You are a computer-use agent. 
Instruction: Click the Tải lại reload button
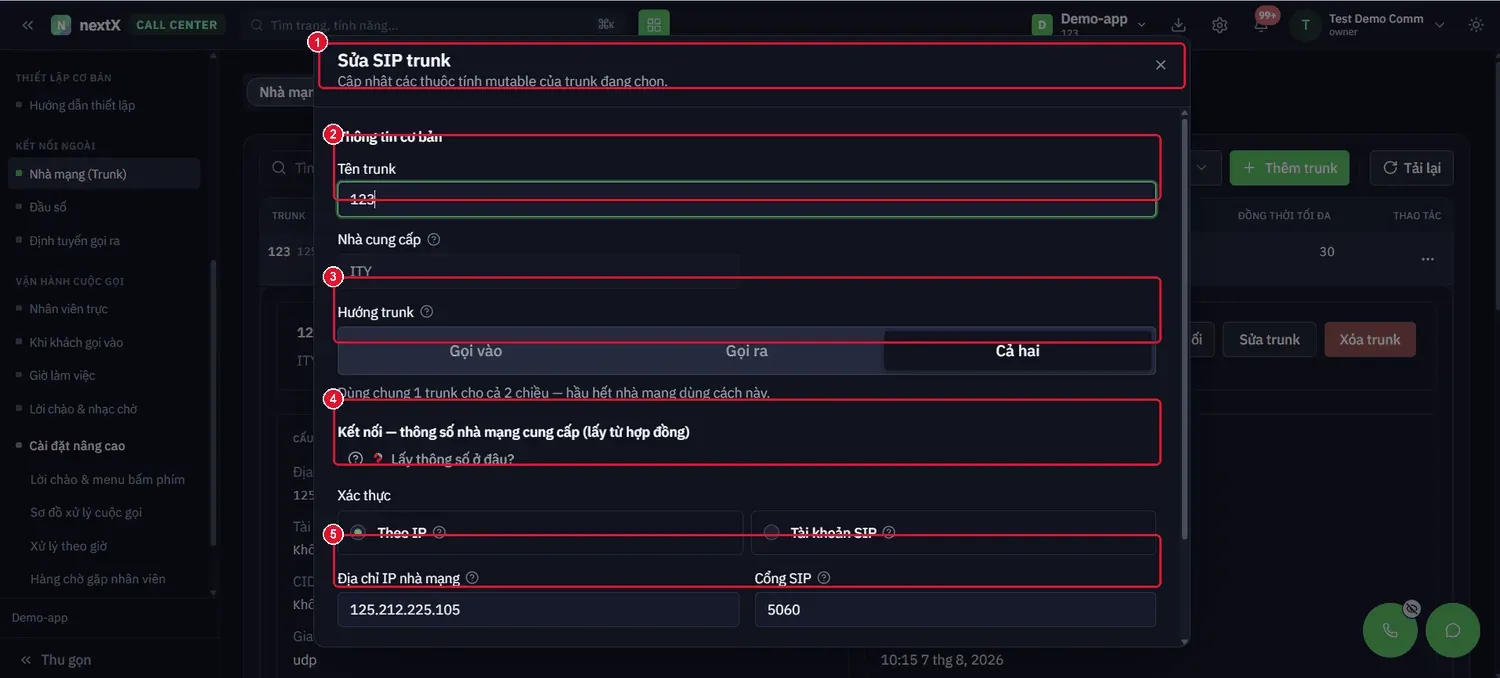[1412, 168]
